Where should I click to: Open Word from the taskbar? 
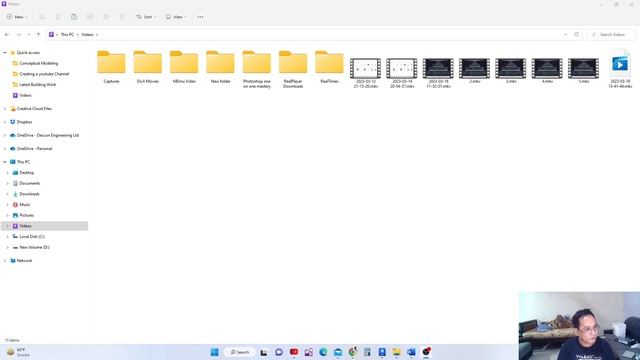point(411,352)
